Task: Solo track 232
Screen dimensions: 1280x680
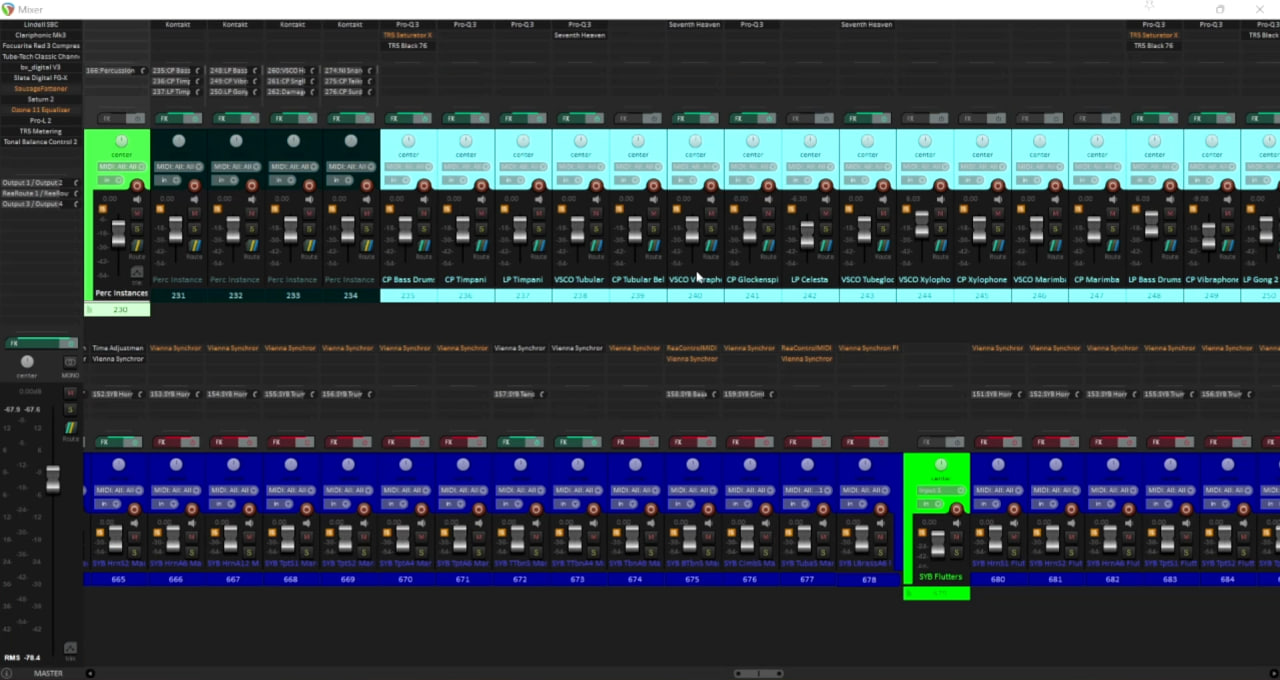Action: coord(251,228)
